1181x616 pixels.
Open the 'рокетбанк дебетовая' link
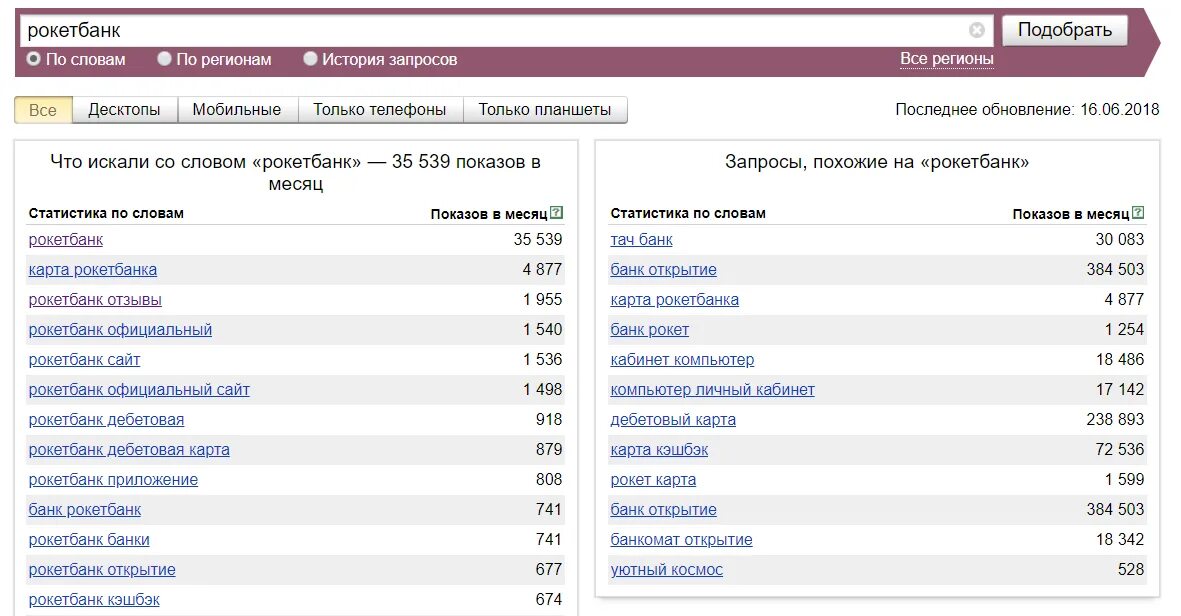106,419
